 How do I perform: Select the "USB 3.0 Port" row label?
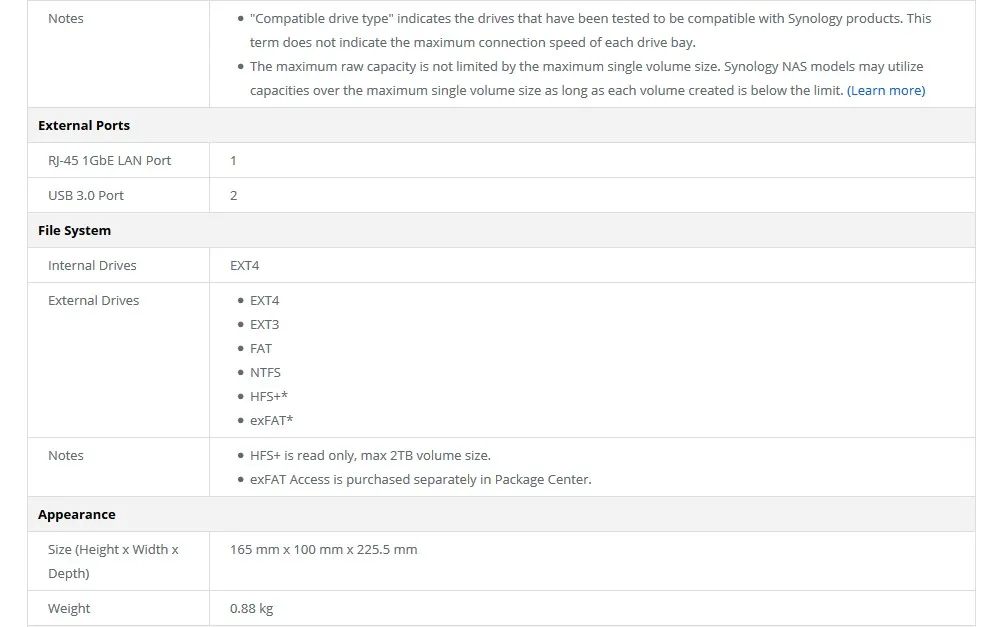86,196
